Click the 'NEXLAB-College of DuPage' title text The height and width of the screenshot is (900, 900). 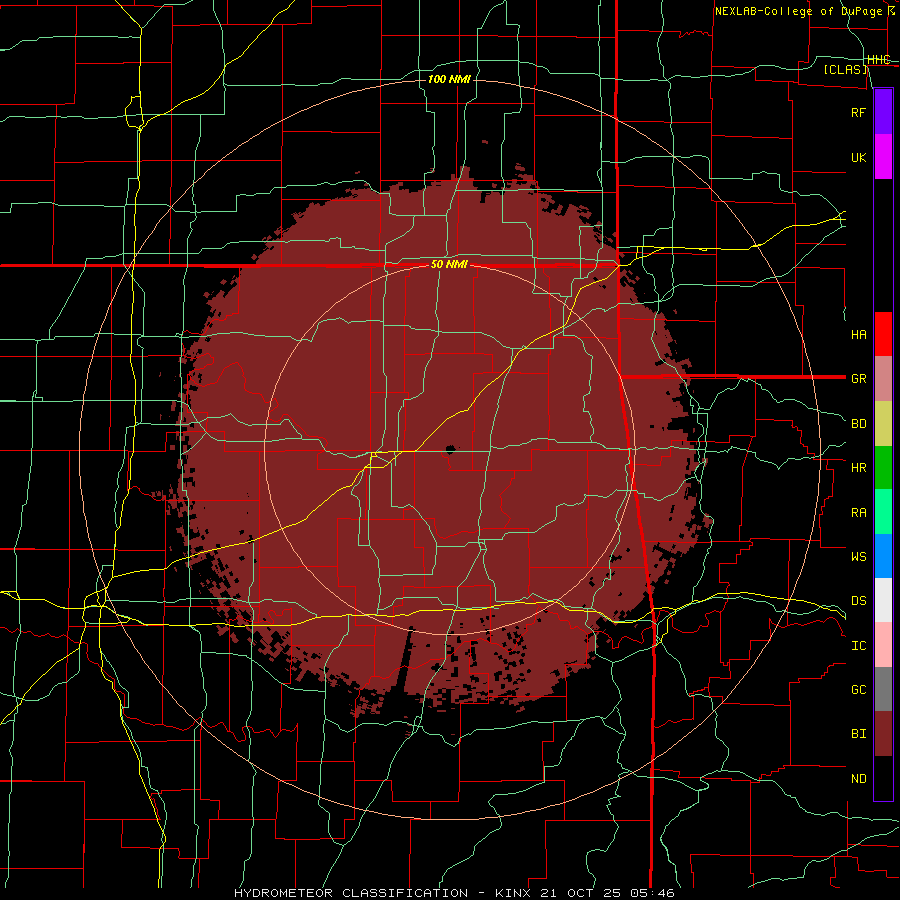pos(798,11)
